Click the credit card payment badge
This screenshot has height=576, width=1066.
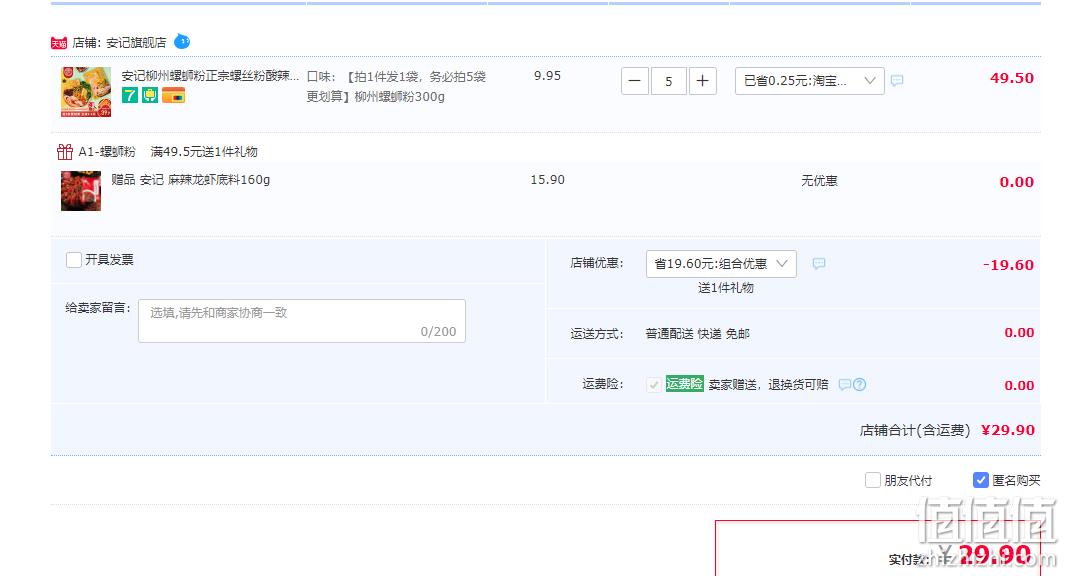(173, 96)
